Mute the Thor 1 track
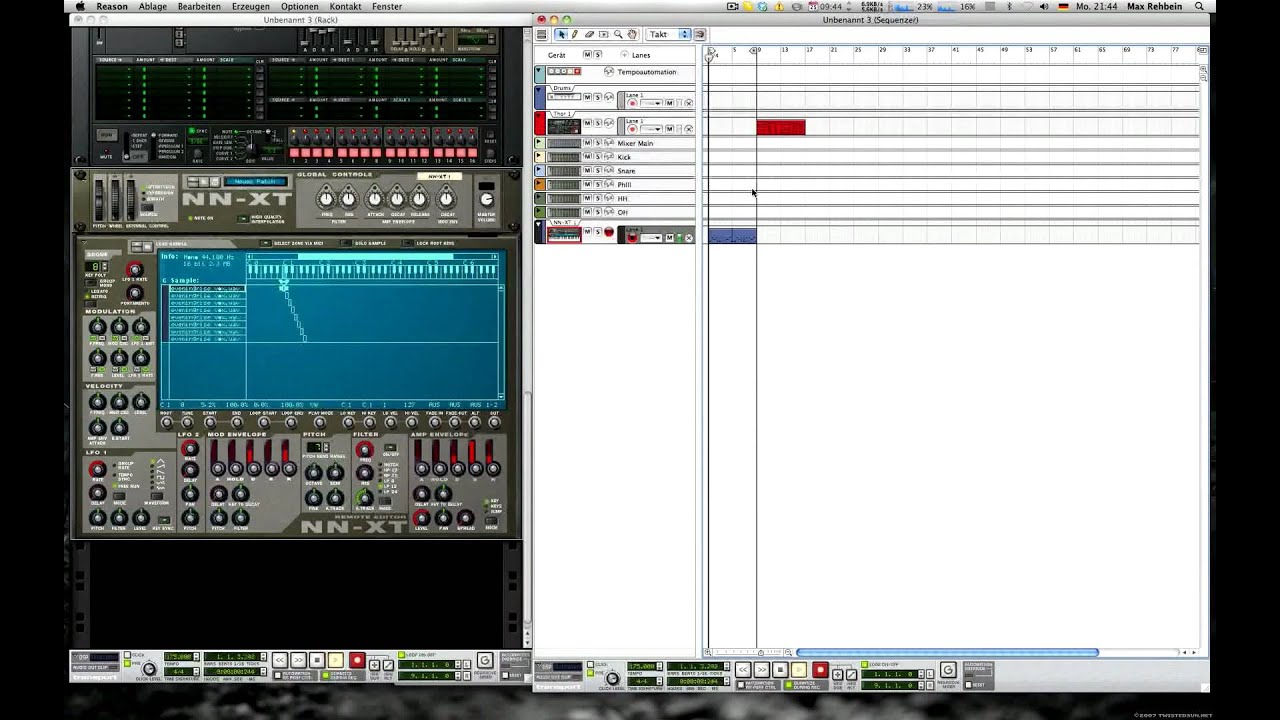 (x=587, y=123)
